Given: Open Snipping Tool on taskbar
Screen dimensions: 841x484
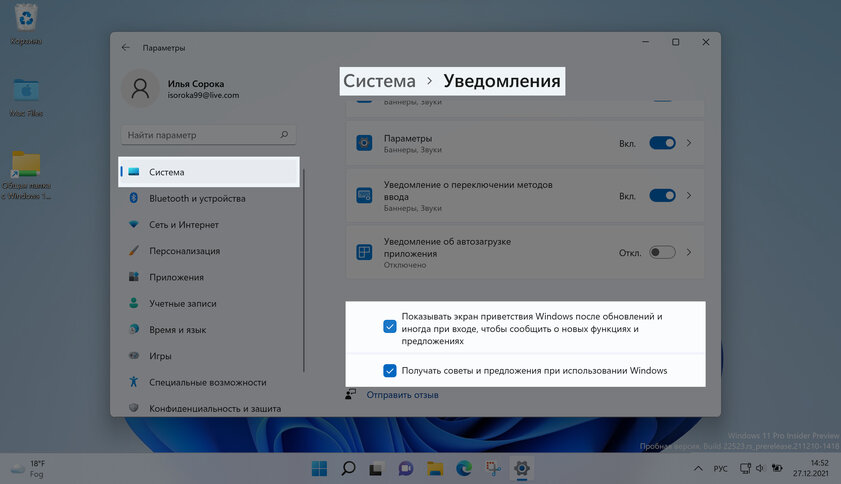Looking at the screenshot, I should 493,468.
